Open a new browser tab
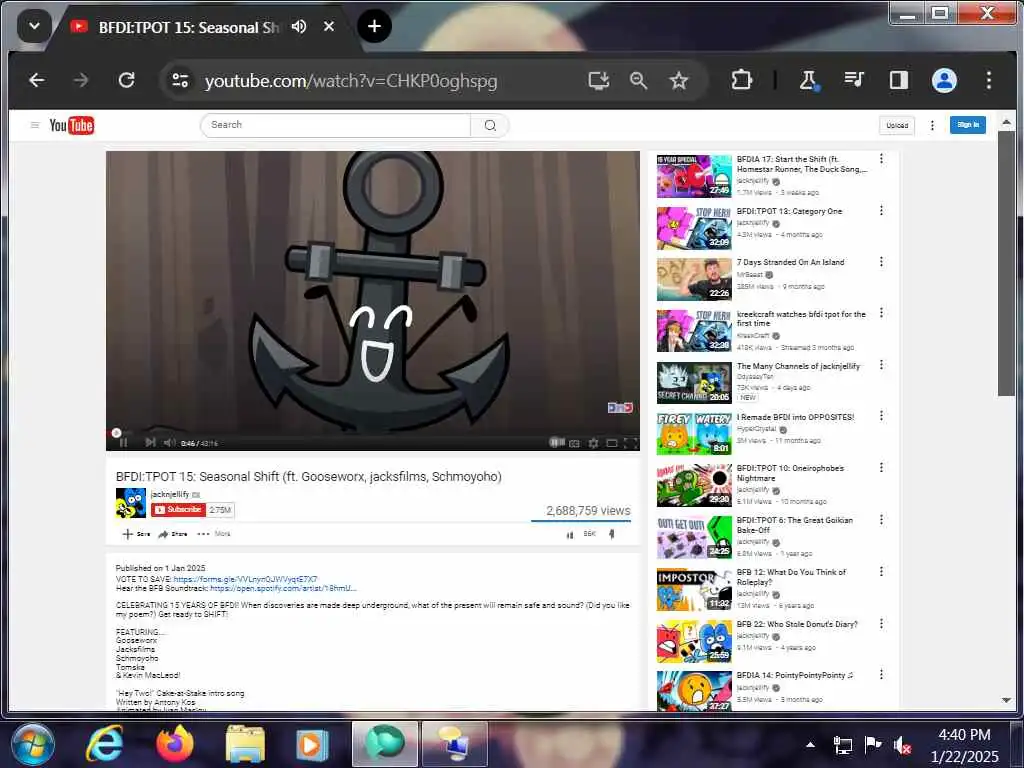 point(374,27)
